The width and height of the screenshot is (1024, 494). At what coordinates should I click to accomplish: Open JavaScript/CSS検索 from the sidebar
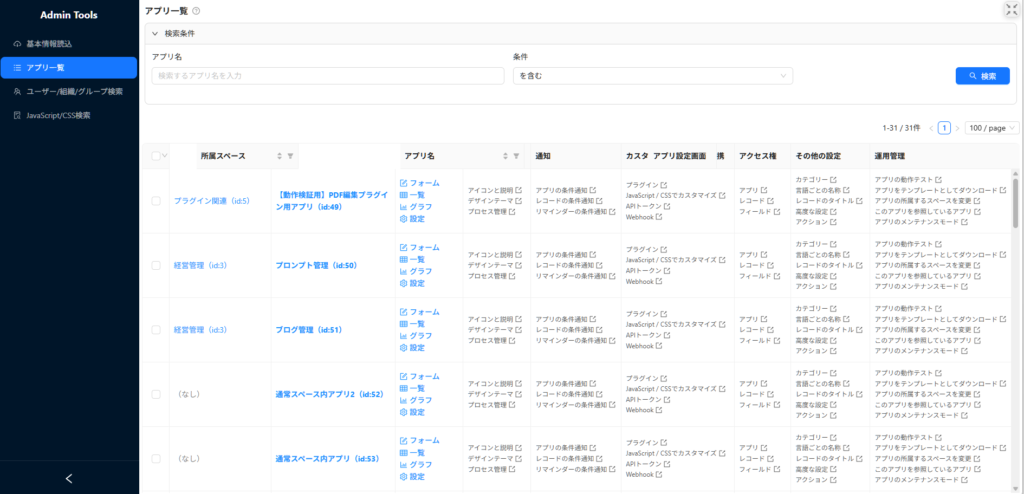(x=68, y=115)
